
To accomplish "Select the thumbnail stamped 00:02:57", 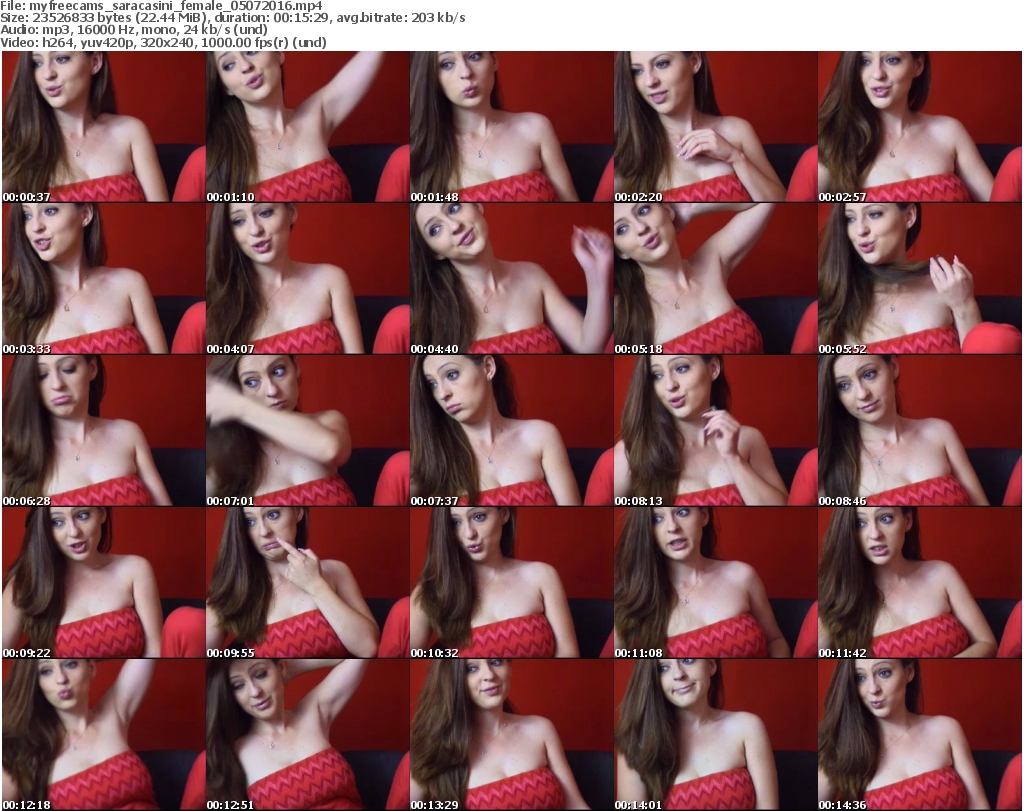I will 920,127.
